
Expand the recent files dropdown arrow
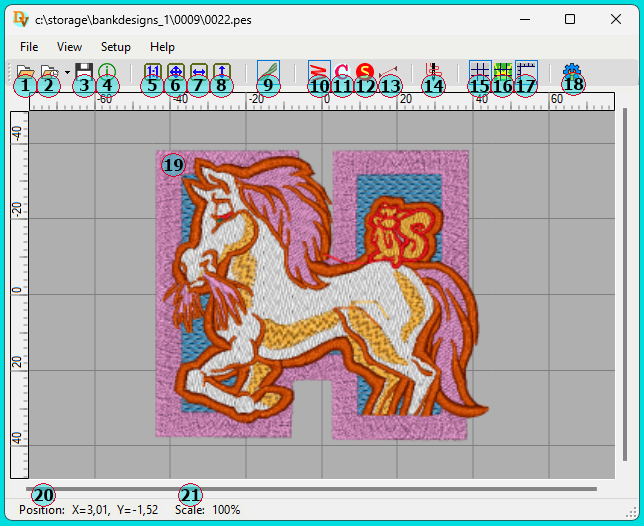66,72
